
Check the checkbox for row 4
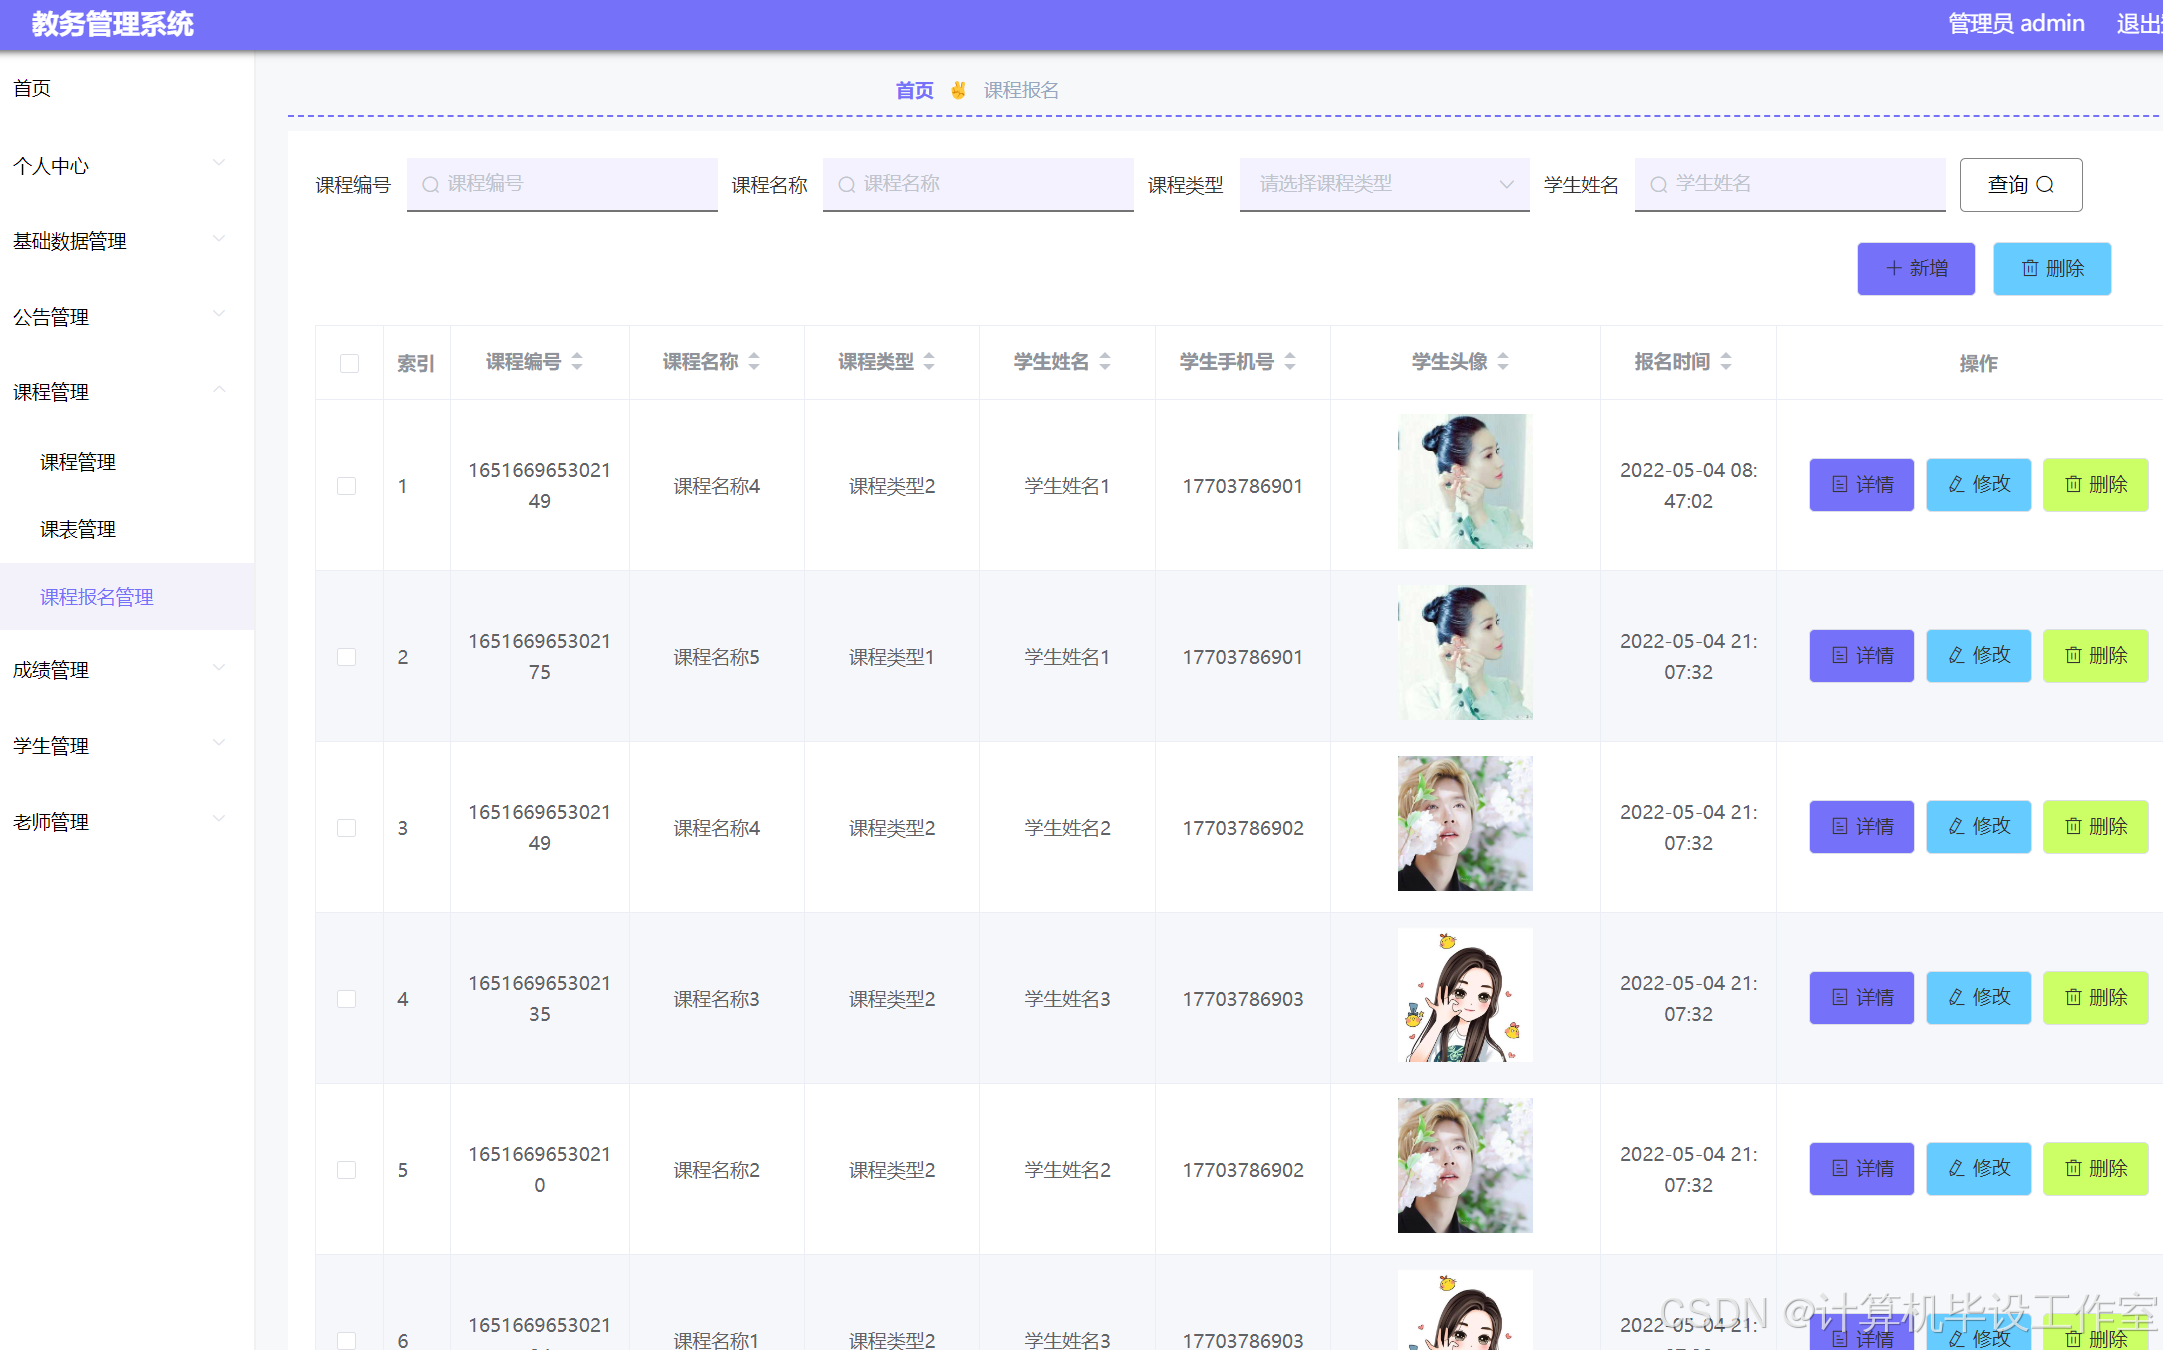(x=347, y=998)
